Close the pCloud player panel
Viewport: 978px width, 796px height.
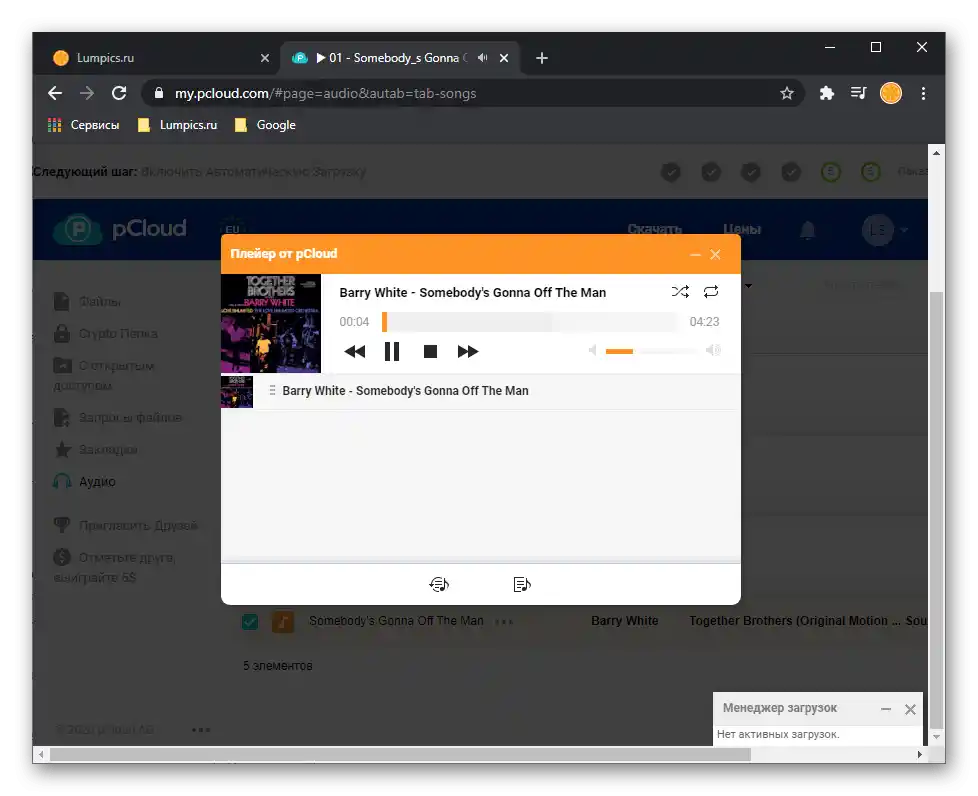point(715,255)
